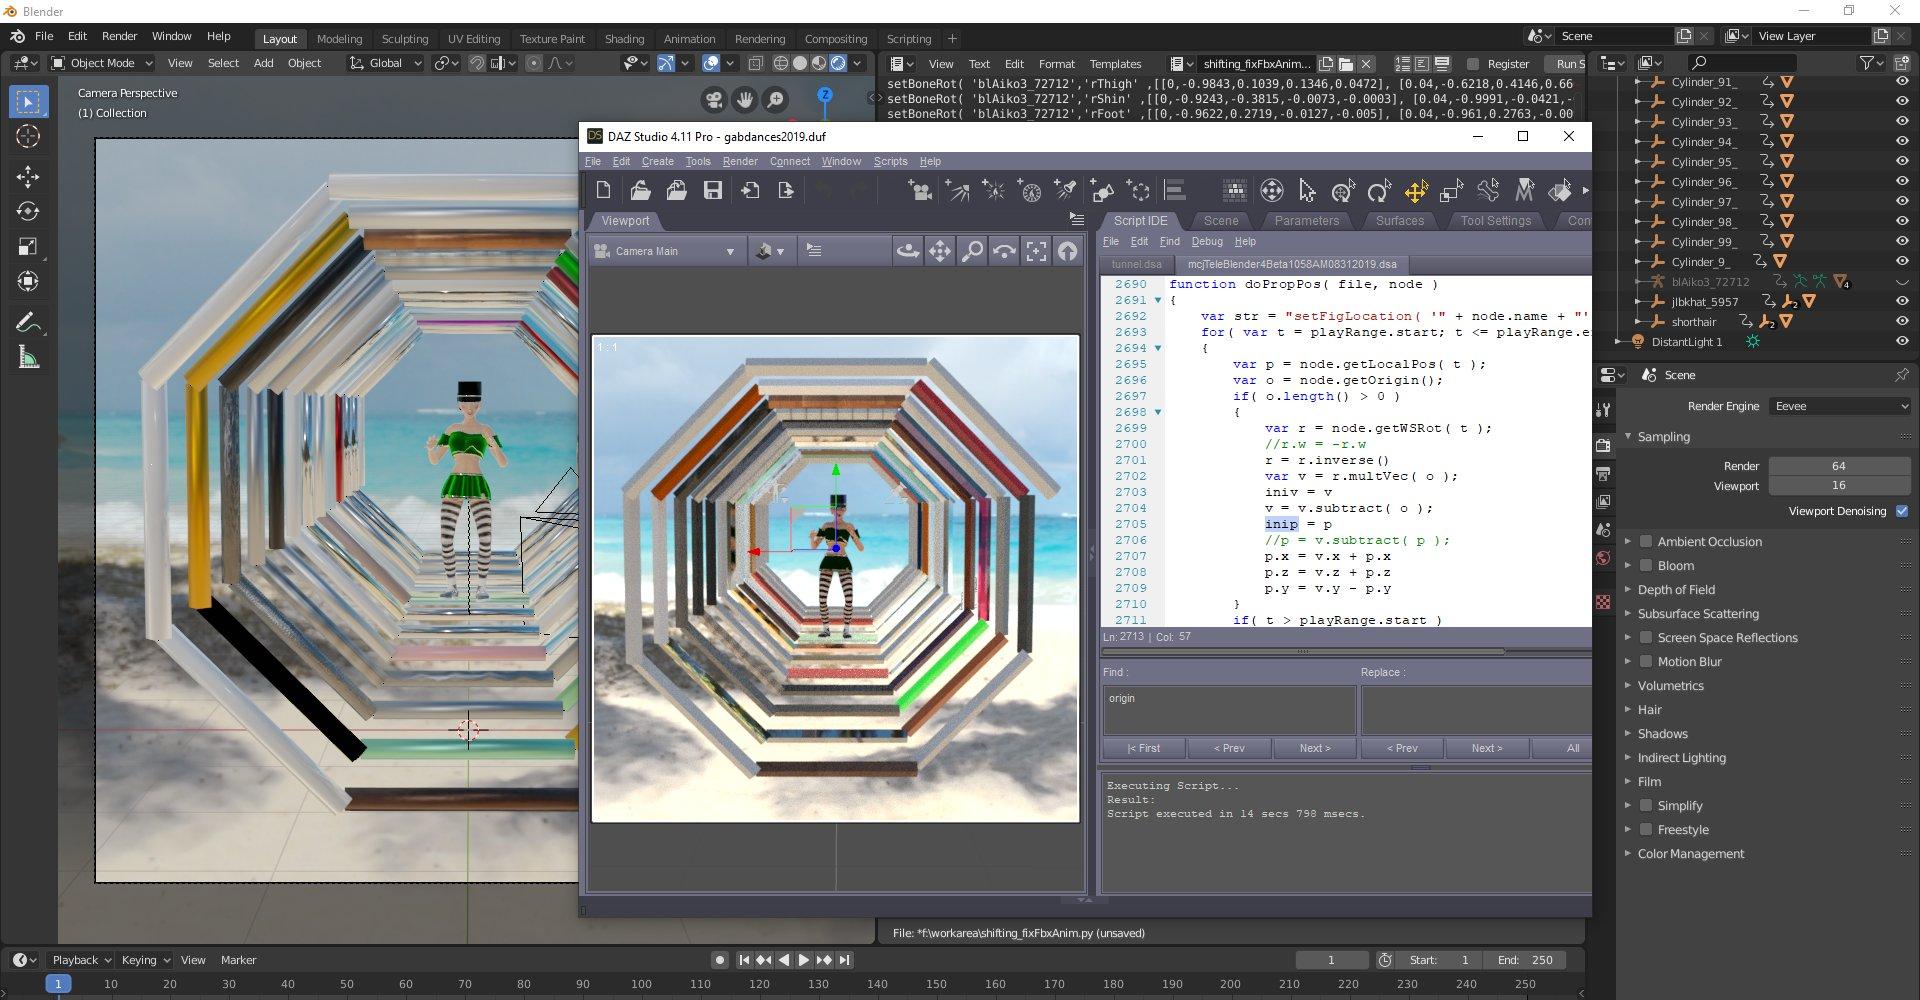Screen dimensions: 1920x1000
Task: Click the New file icon in DAZ Studio
Action: pyautogui.click(x=603, y=190)
